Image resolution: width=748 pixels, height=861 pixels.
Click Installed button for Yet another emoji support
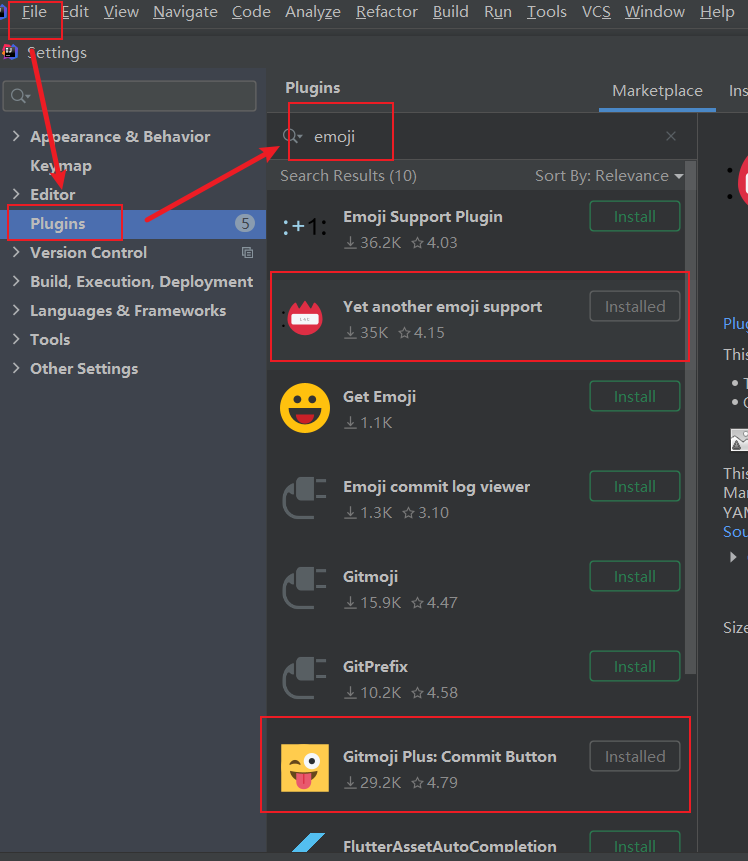click(x=635, y=306)
